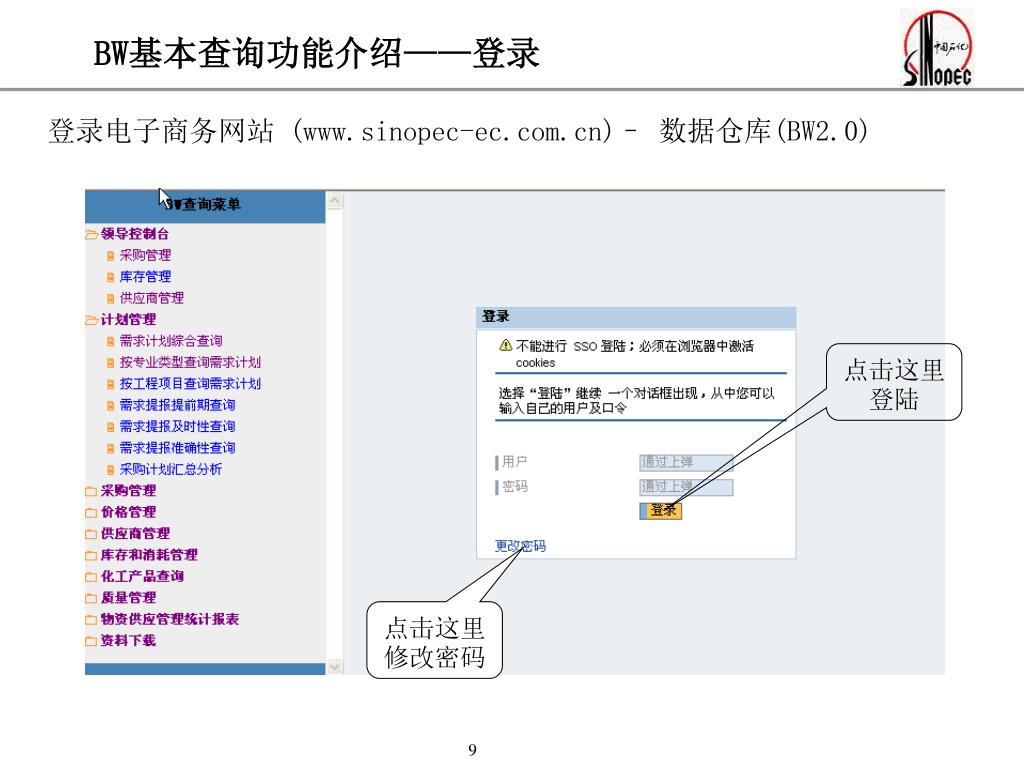Screen dimensions: 1024x768
Task: Open 按专业类型查询需求计划
Action: pos(190,362)
